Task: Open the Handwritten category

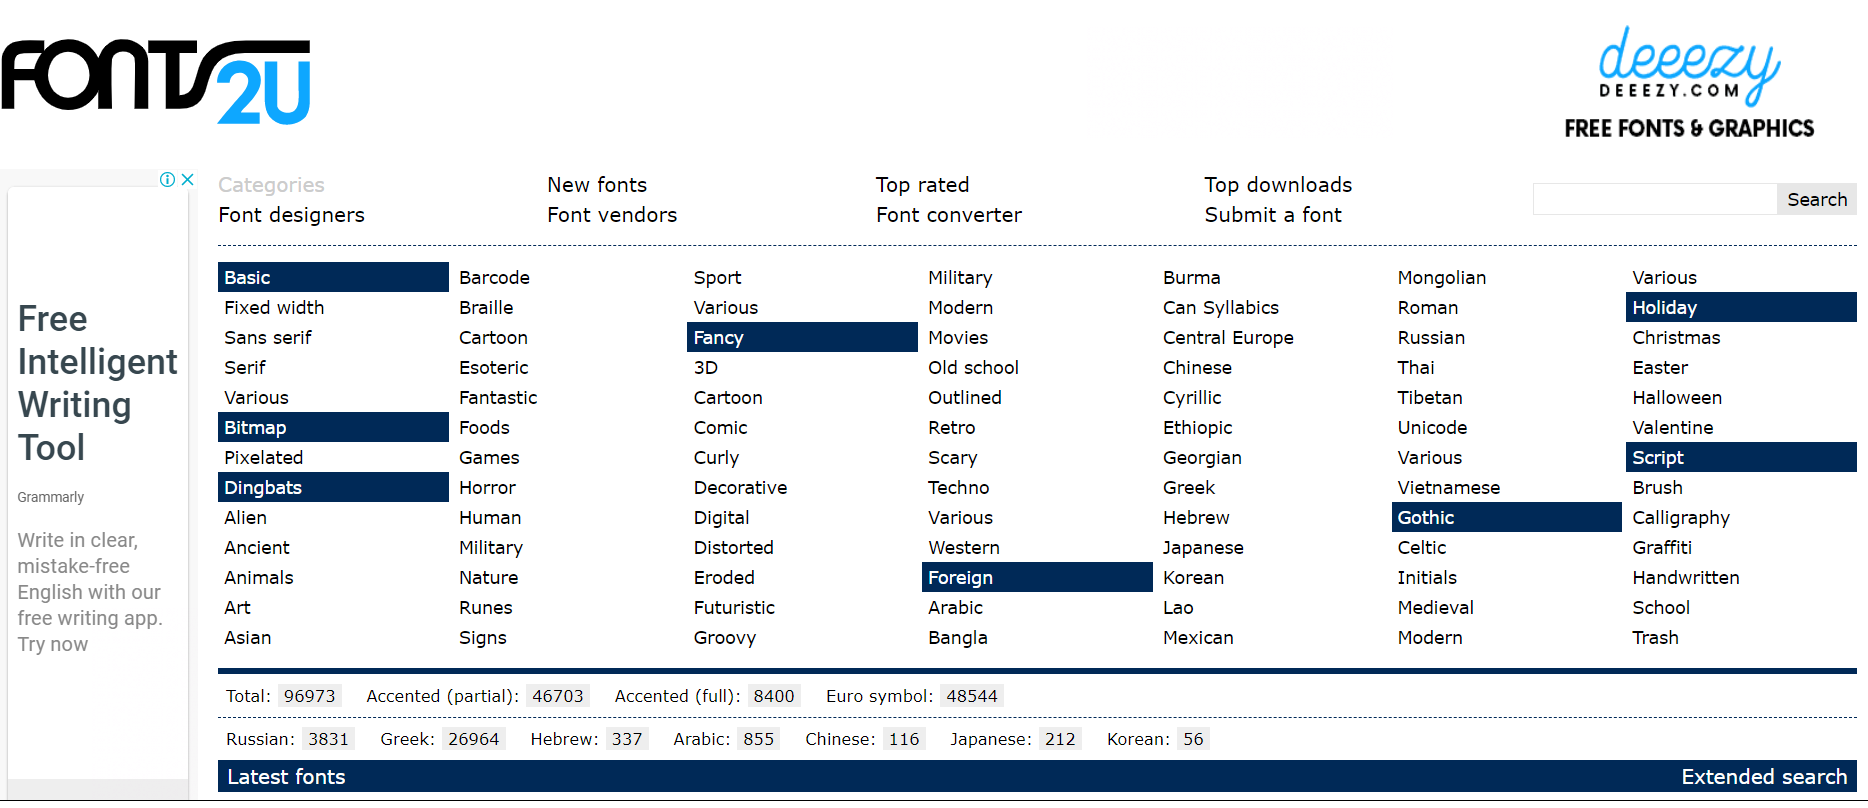Action: [x=1686, y=577]
